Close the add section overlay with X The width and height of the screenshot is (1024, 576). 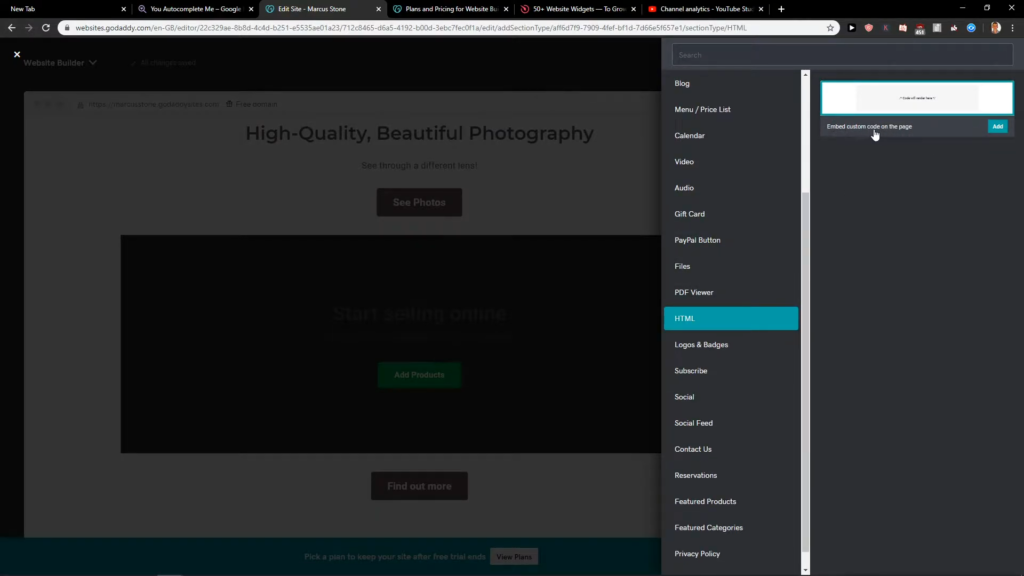(x=17, y=54)
